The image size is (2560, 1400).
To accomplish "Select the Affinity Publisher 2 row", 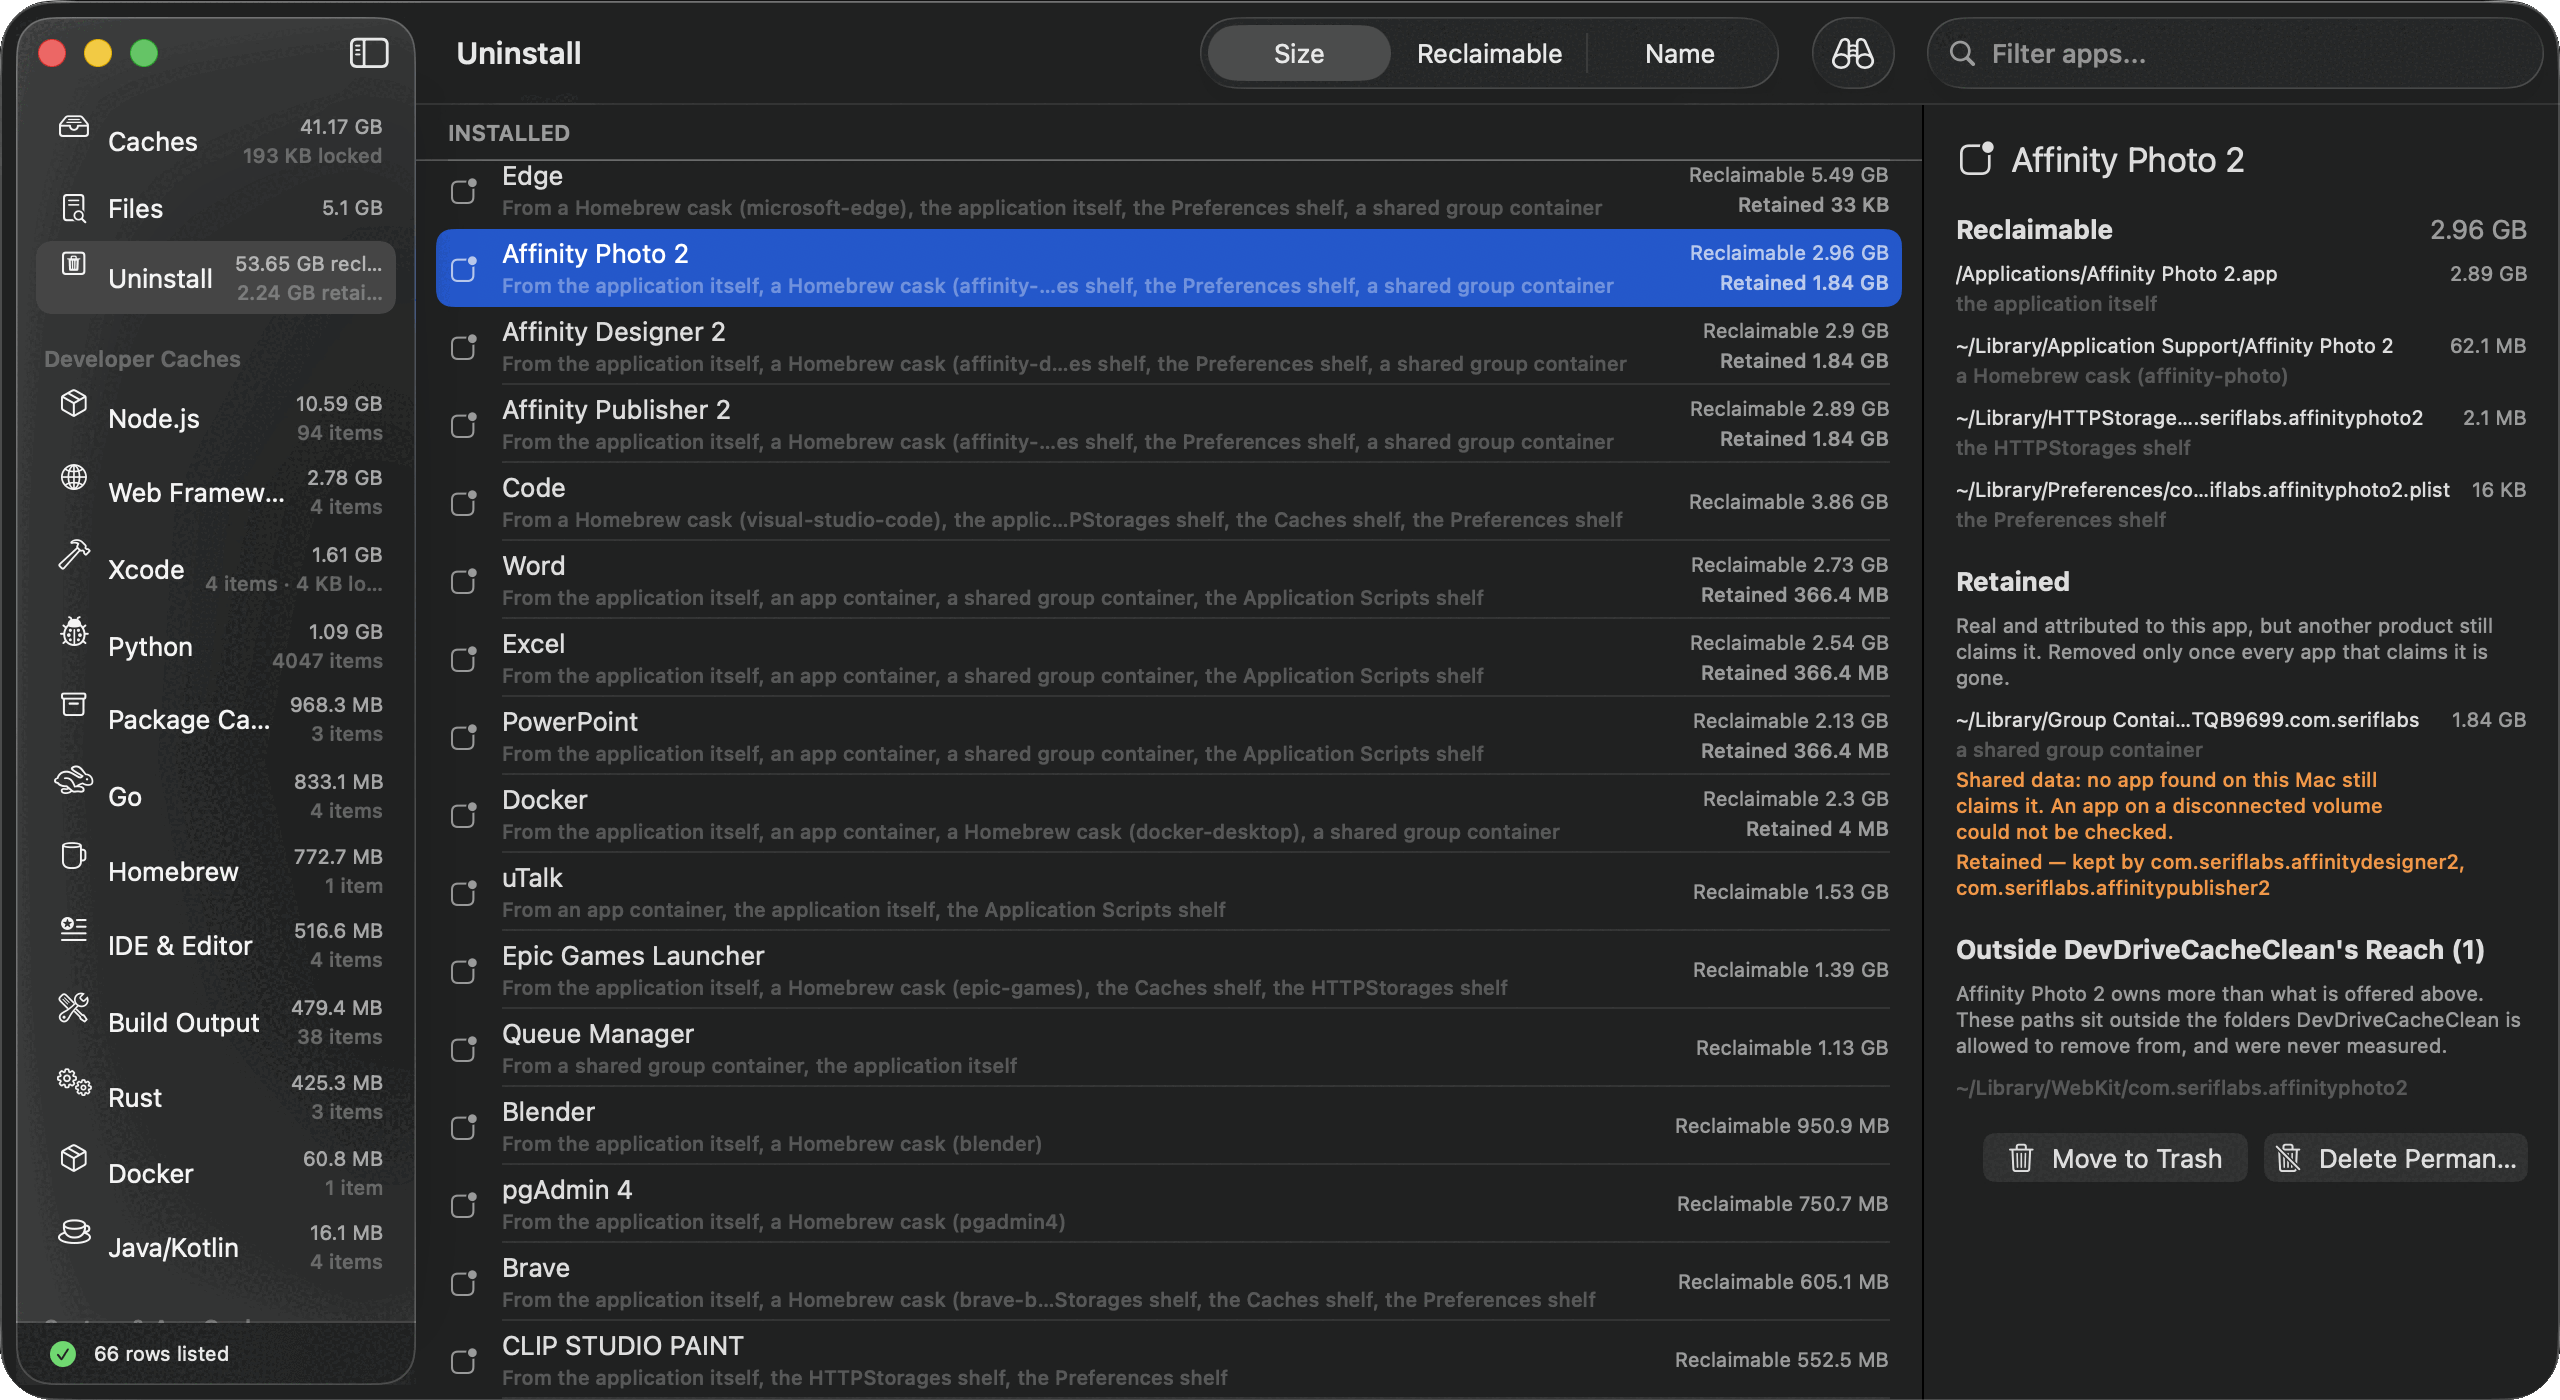I will pos(1169,424).
